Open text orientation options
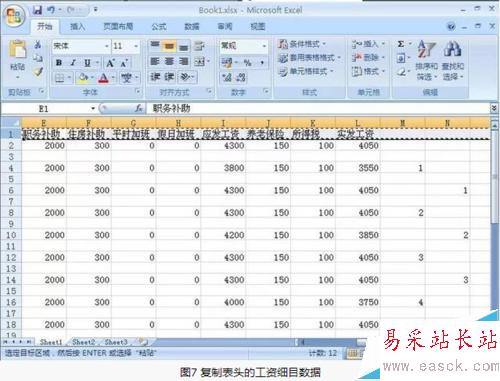The image size is (500, 381). [186, 77]
